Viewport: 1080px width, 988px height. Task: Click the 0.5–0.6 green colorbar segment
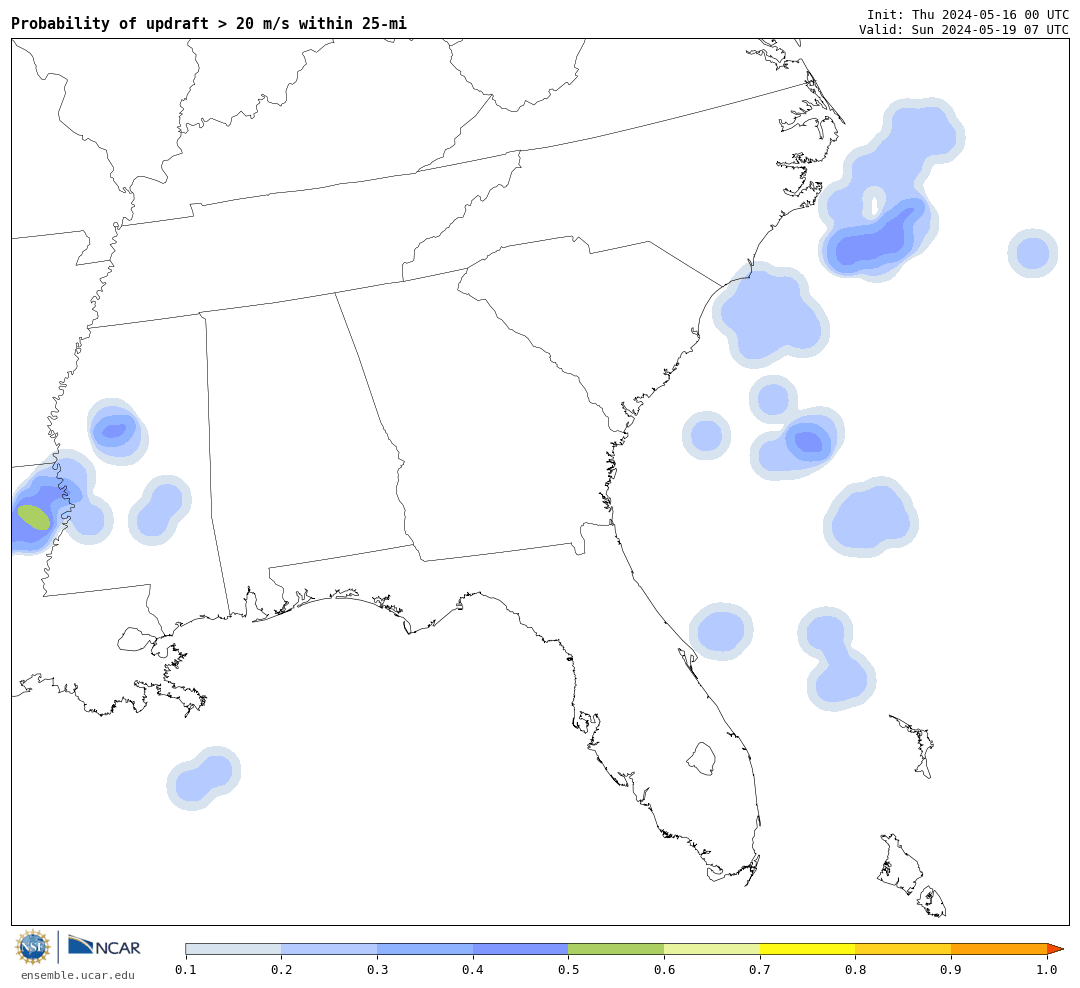click(616, 949)
